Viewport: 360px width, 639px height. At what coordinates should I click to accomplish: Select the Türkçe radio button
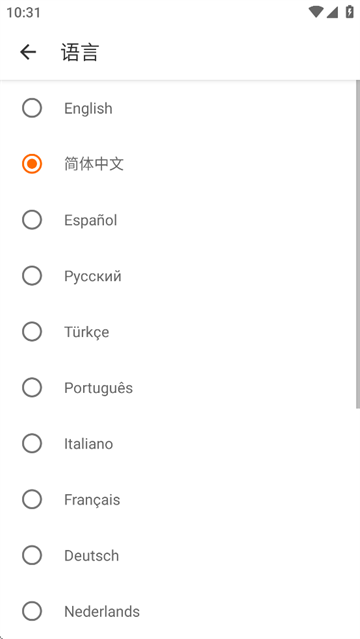coord(32,332)
